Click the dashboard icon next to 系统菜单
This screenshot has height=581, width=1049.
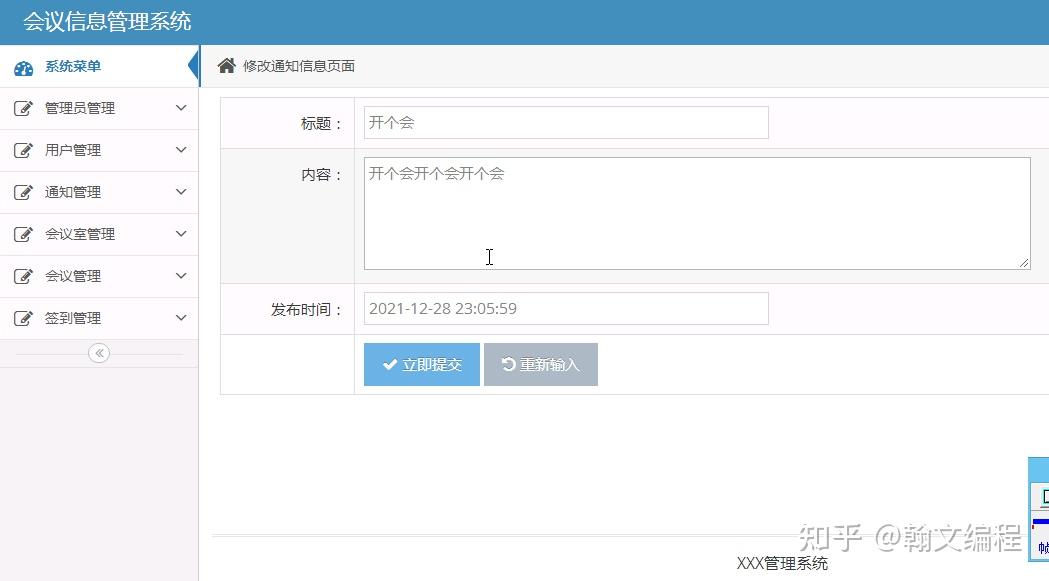point(24,65)
